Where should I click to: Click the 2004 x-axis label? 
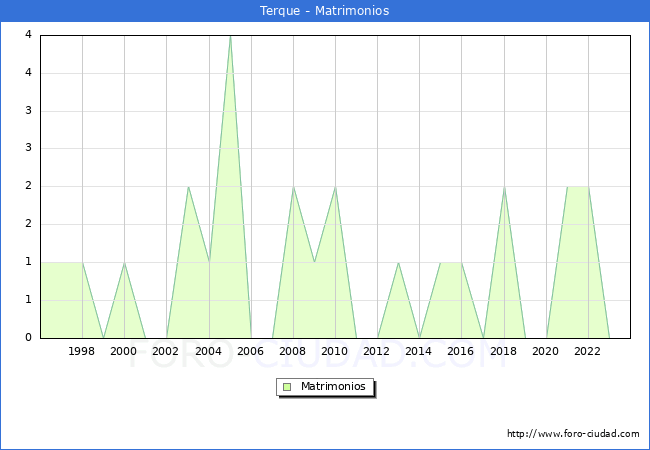[209, 351]
